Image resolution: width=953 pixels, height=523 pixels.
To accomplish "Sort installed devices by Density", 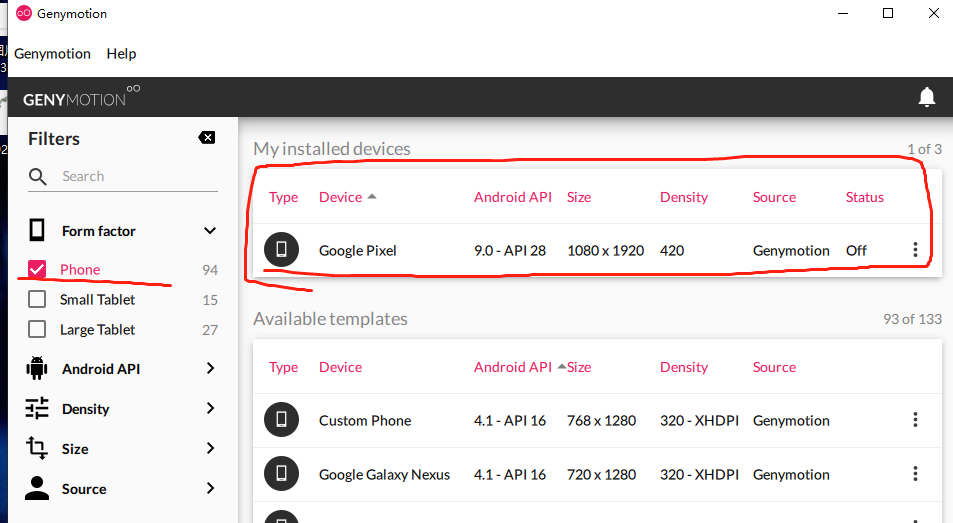I will [x=684, y=197].
